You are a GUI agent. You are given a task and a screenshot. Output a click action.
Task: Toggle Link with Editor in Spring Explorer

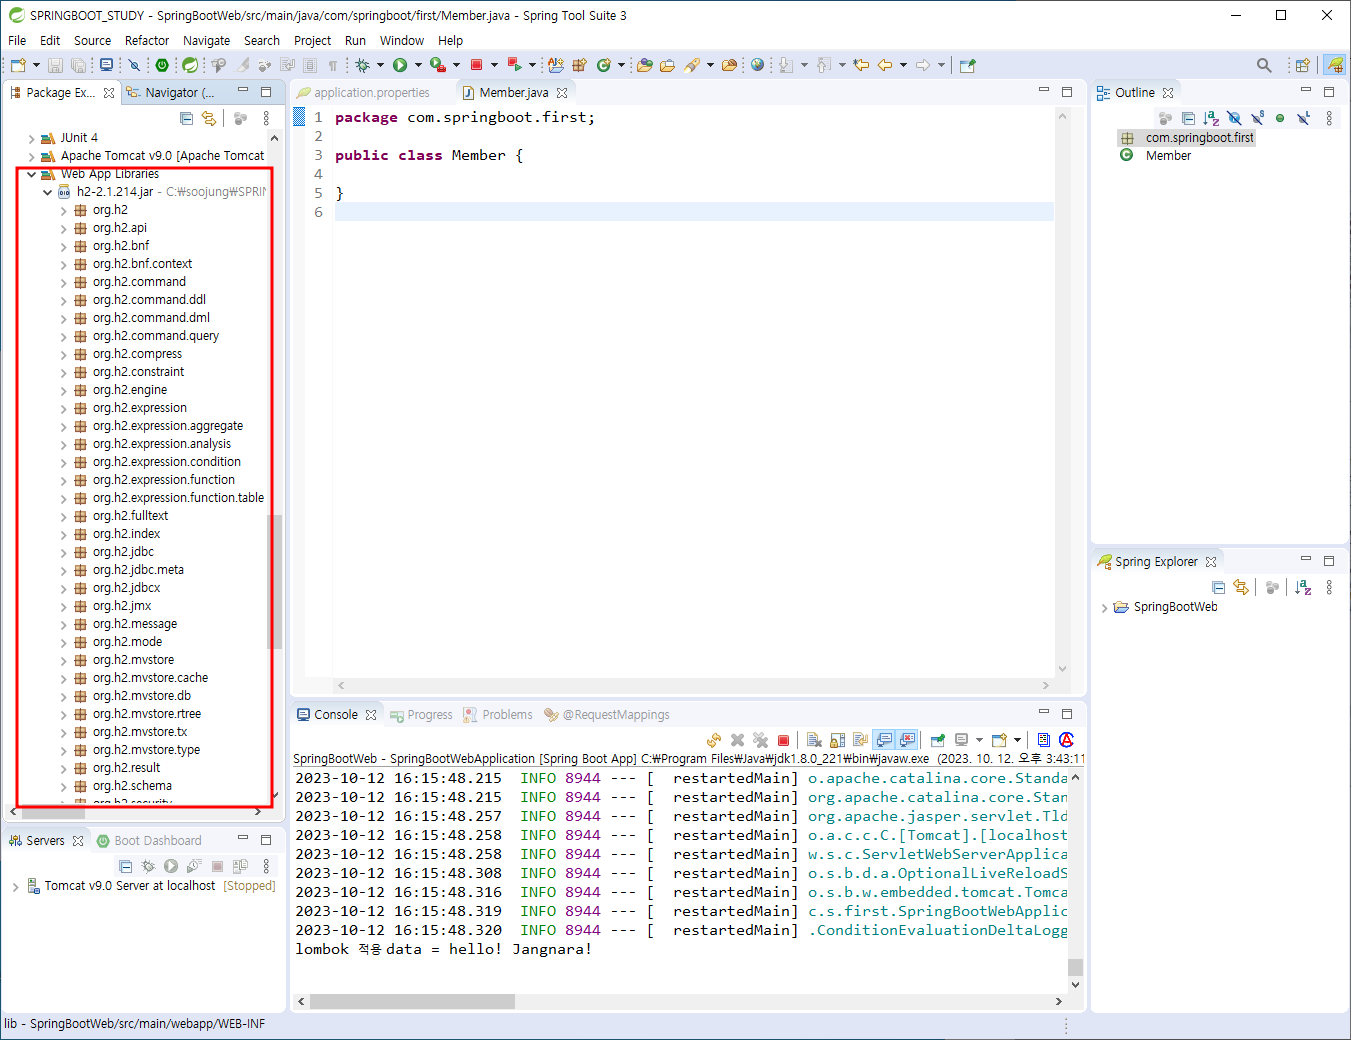click(x=1241, y=587)
